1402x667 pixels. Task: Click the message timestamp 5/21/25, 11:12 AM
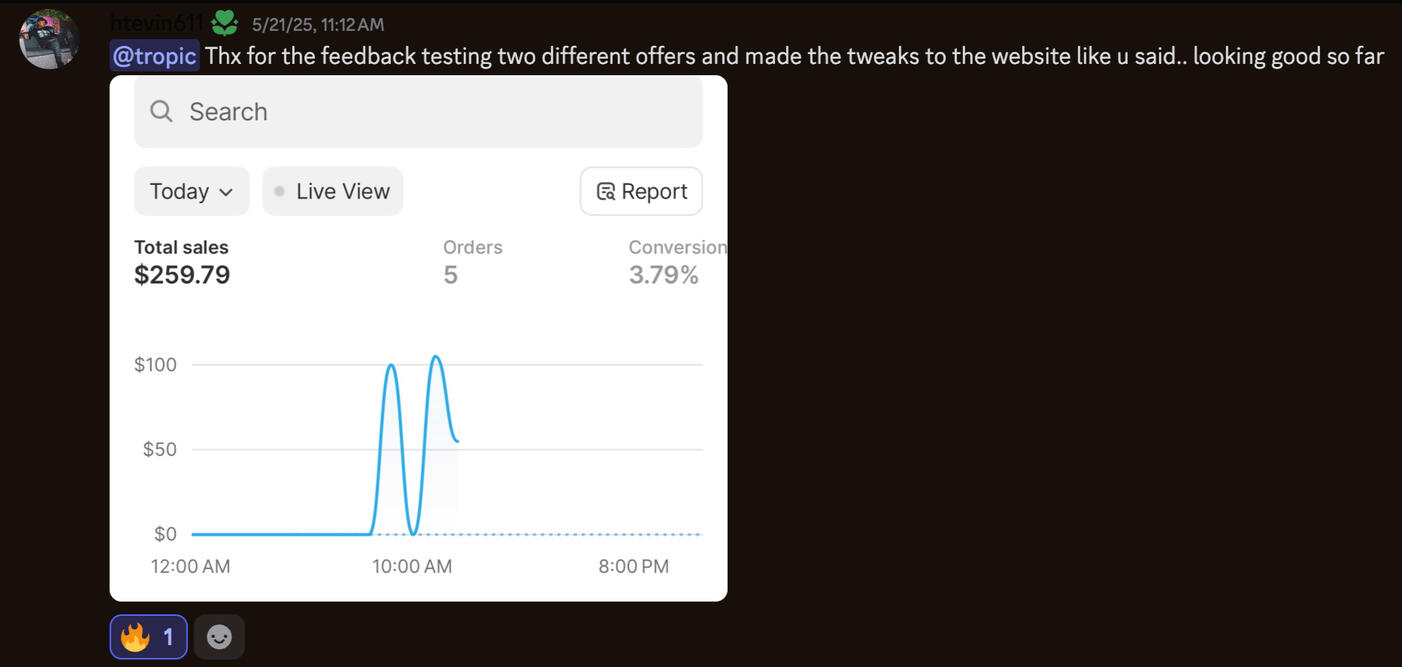pos(318,24)
